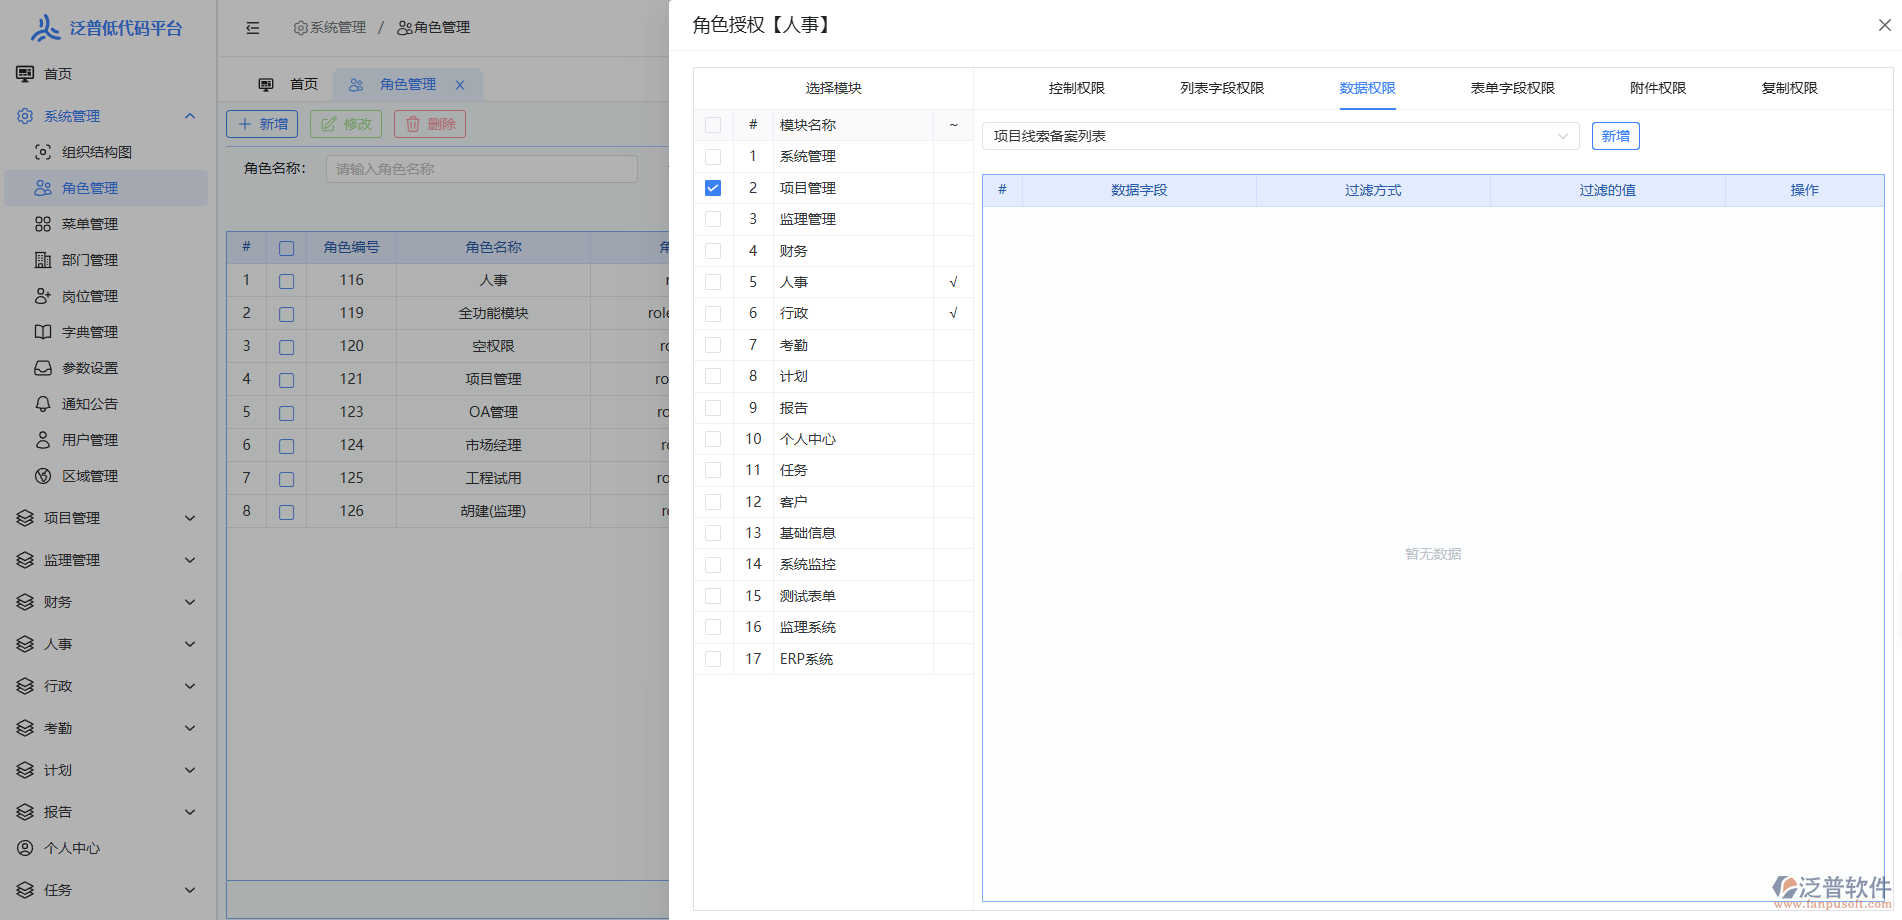Open the 项目线索备案列表 dropdown
The image size is (1902, 920).
(x=1280, y=136)
